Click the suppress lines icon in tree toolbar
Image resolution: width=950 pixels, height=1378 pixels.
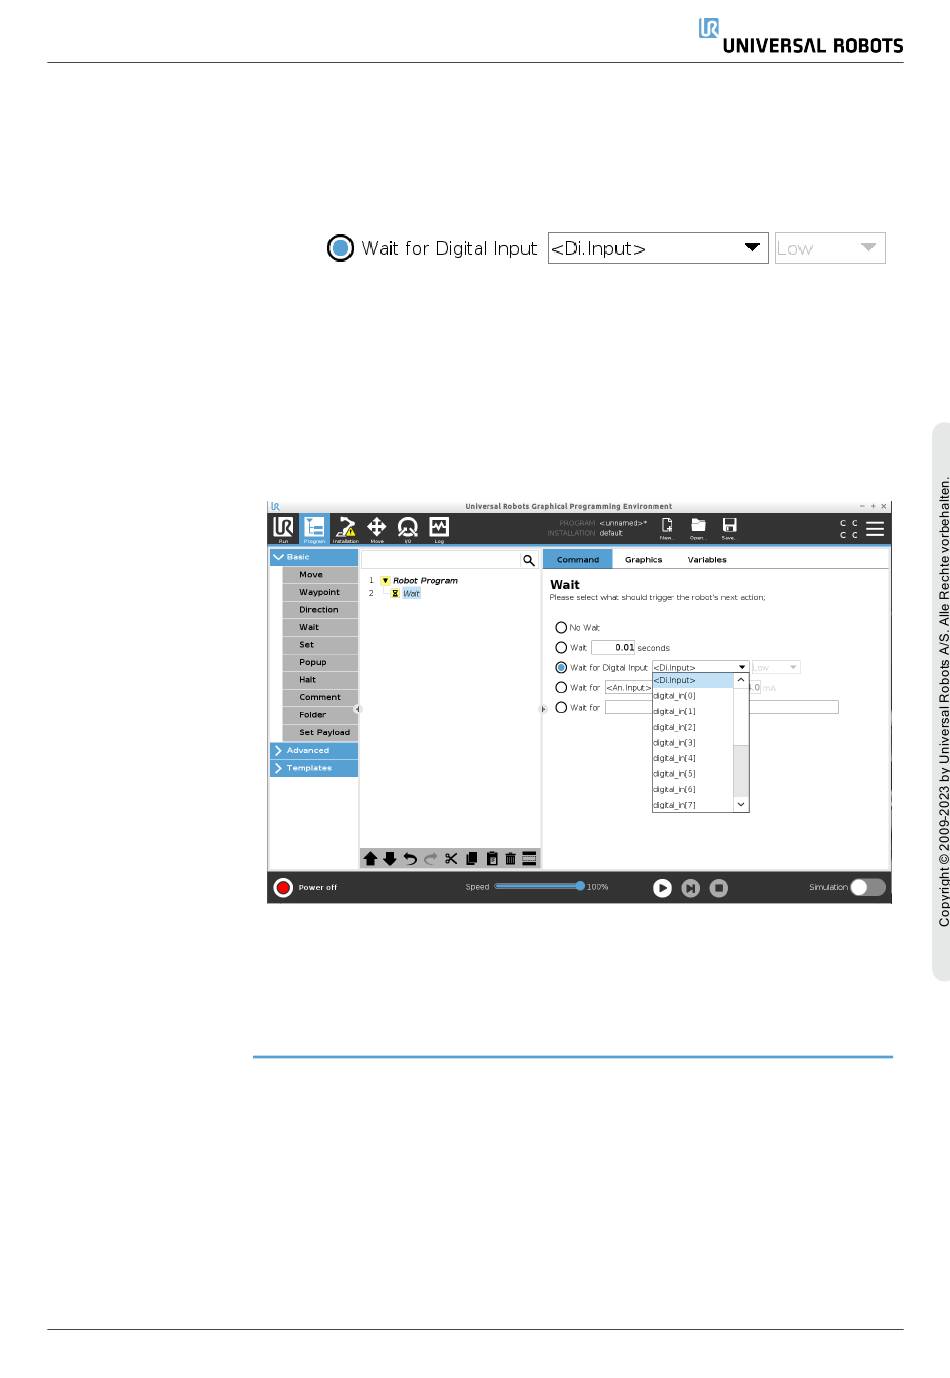(x=530, y=858)
